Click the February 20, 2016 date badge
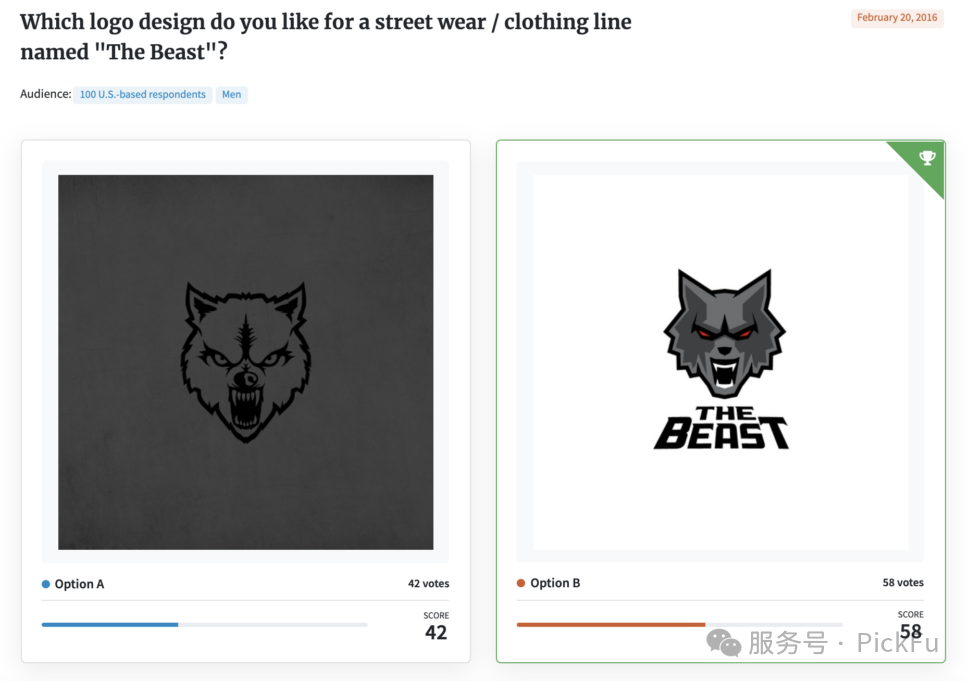Image resolution: width=970 pixels, height=681 pixels. click(x=897, y=18)
